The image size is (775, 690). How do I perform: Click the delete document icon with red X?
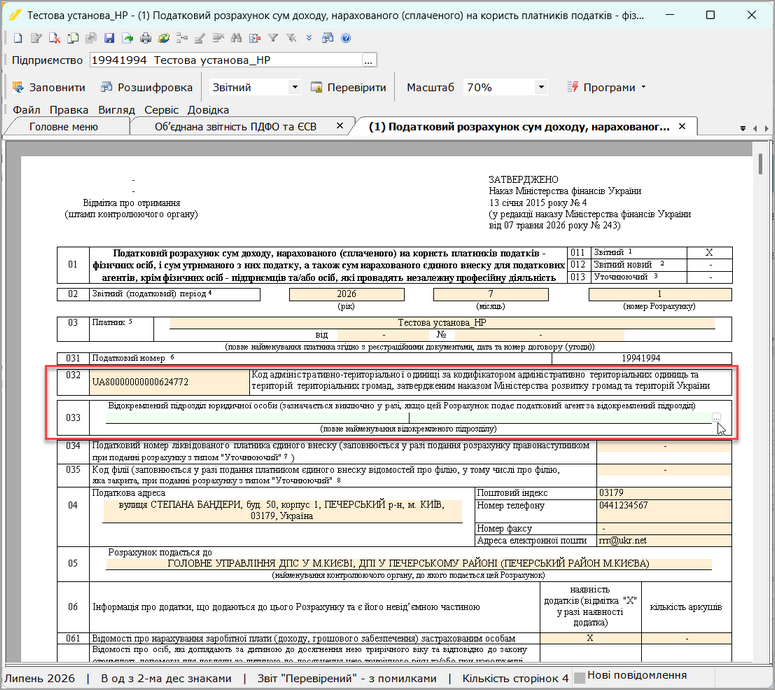[54, 38]
